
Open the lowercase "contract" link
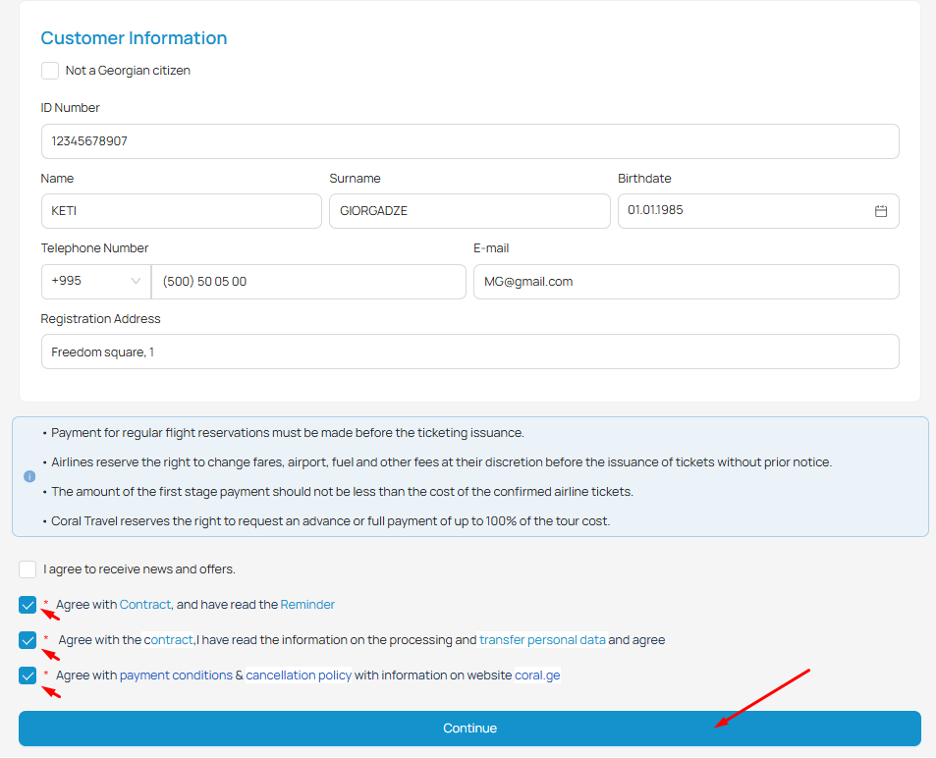point(169,640)
